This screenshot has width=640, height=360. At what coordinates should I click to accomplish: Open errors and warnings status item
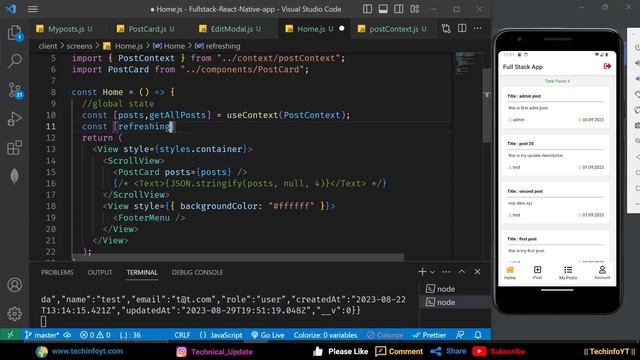pyautogui.click(x=95, y=335)
